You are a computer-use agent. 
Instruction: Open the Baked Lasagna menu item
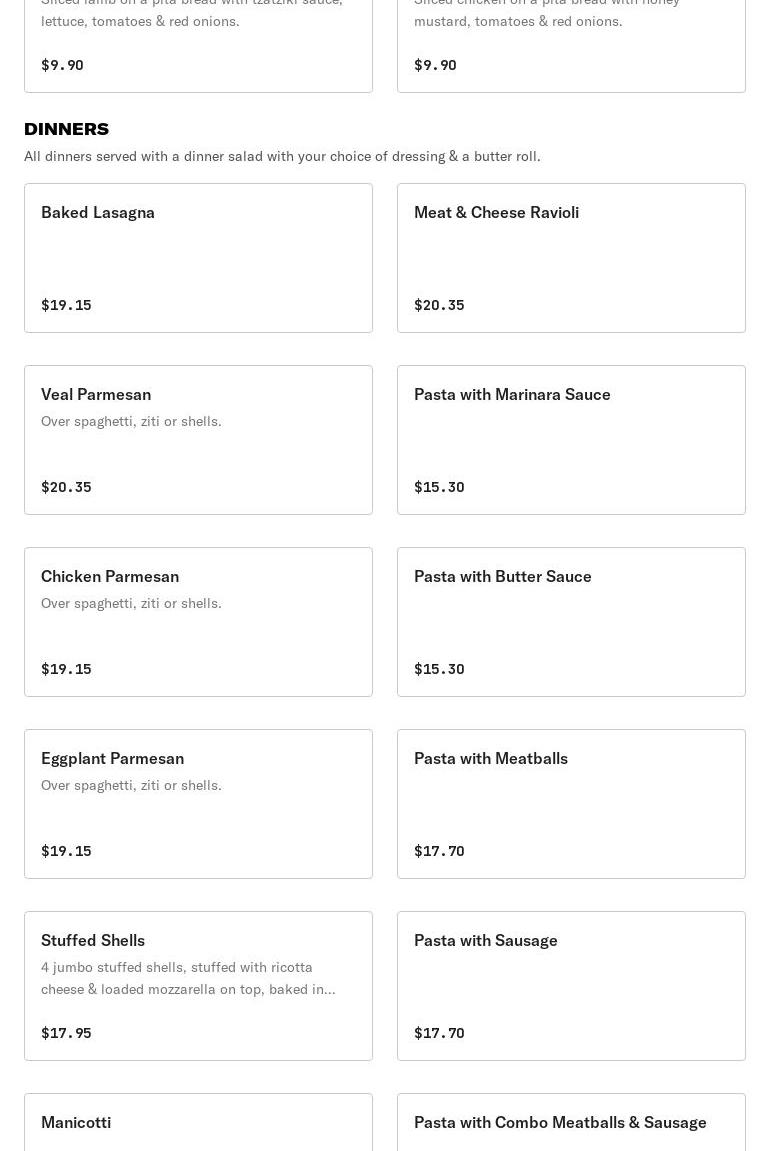(198, 257)
